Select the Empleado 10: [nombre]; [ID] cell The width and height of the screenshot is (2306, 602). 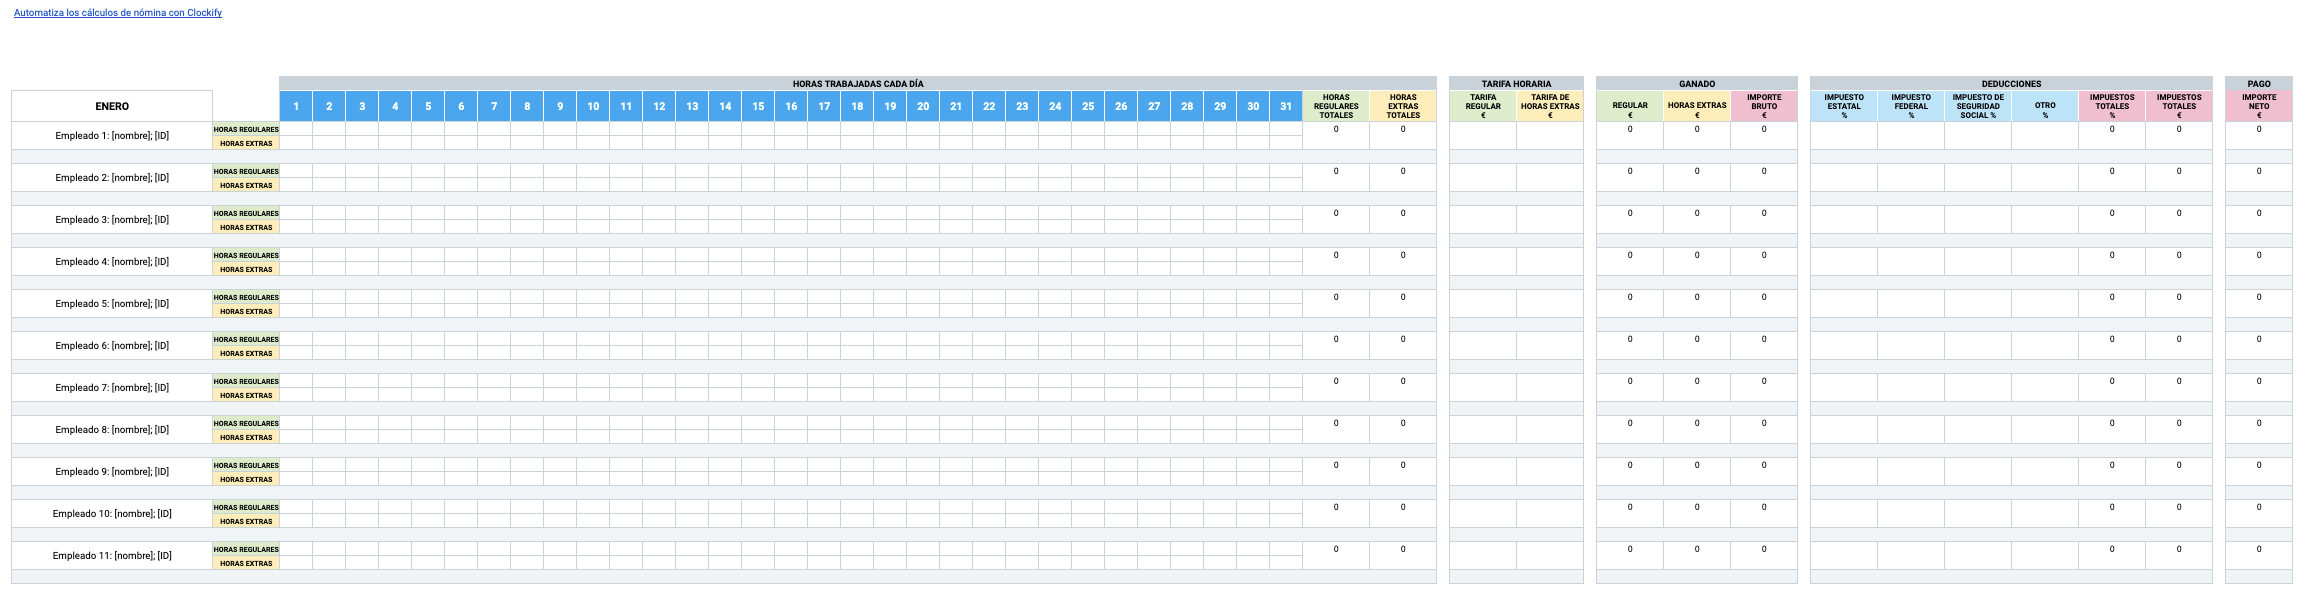point(112,514)
